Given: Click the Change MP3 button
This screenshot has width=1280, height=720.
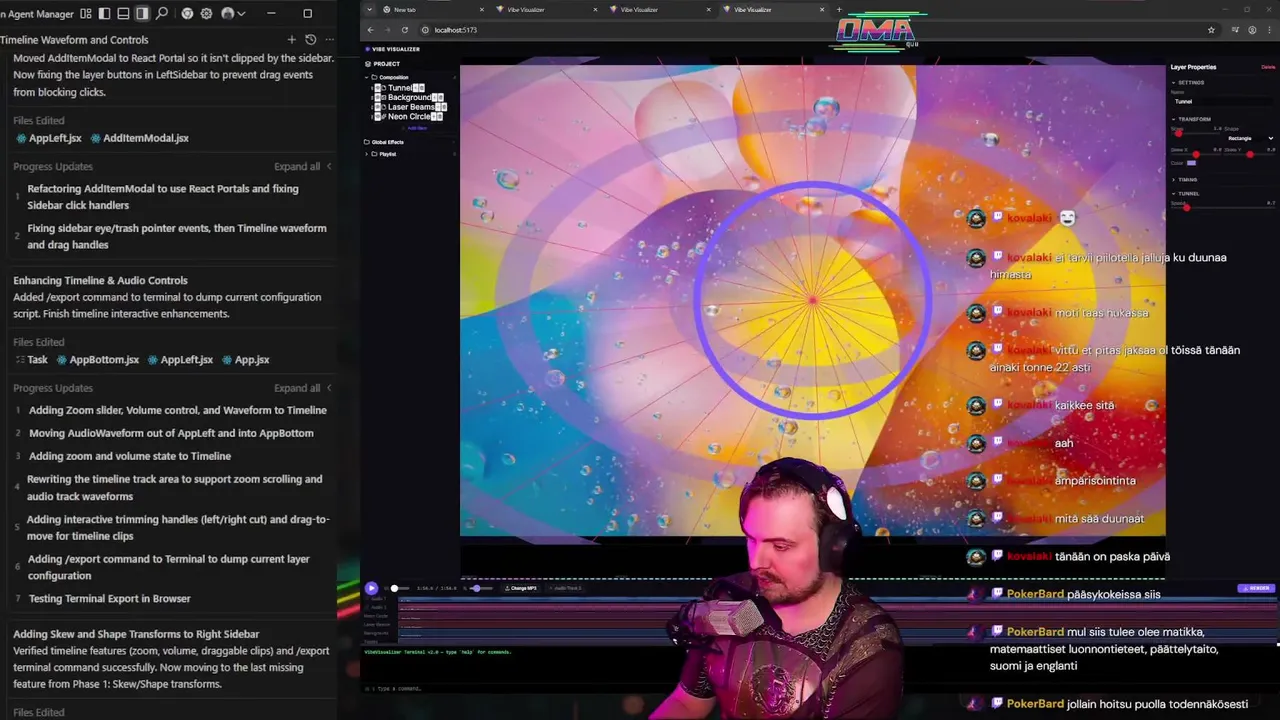Looking at the screenshot, I should pos(521,588).
